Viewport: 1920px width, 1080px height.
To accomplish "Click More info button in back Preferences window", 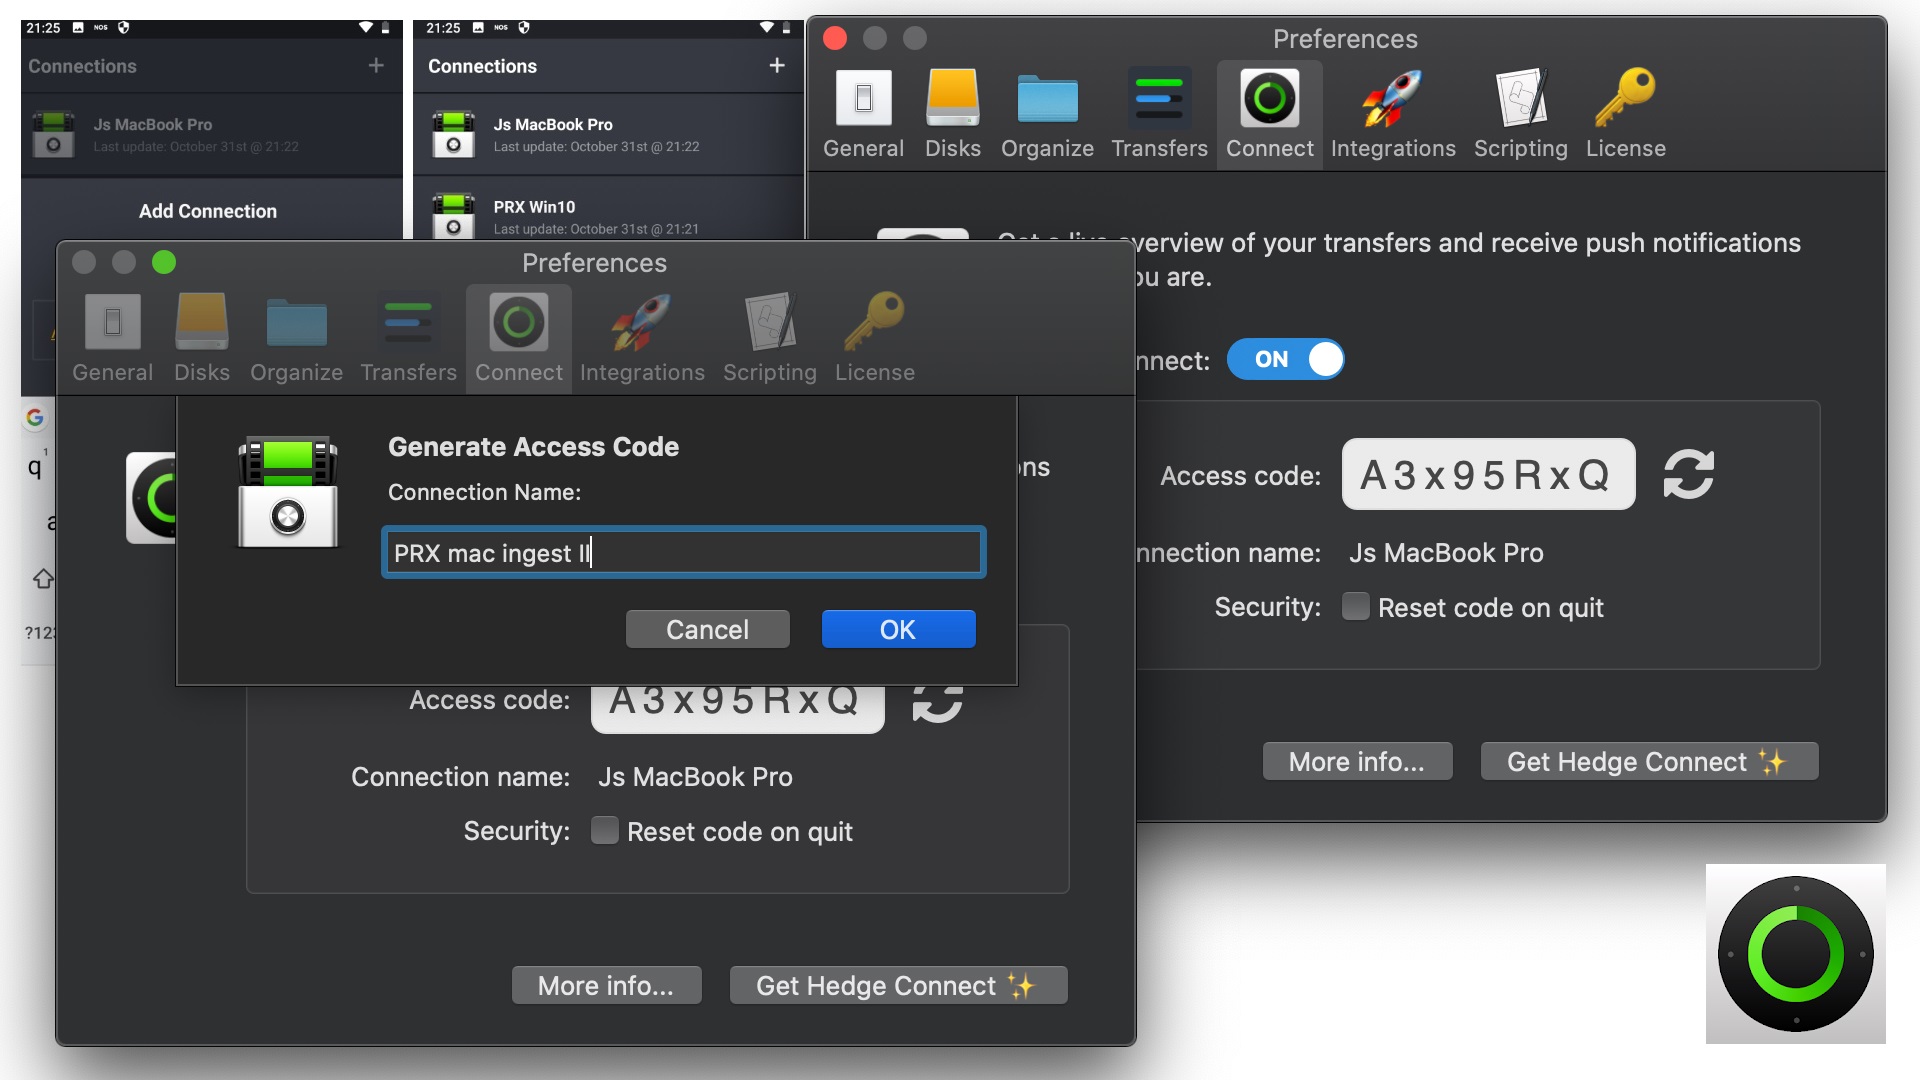I will pyautogui.click(x=1357, y=762).
